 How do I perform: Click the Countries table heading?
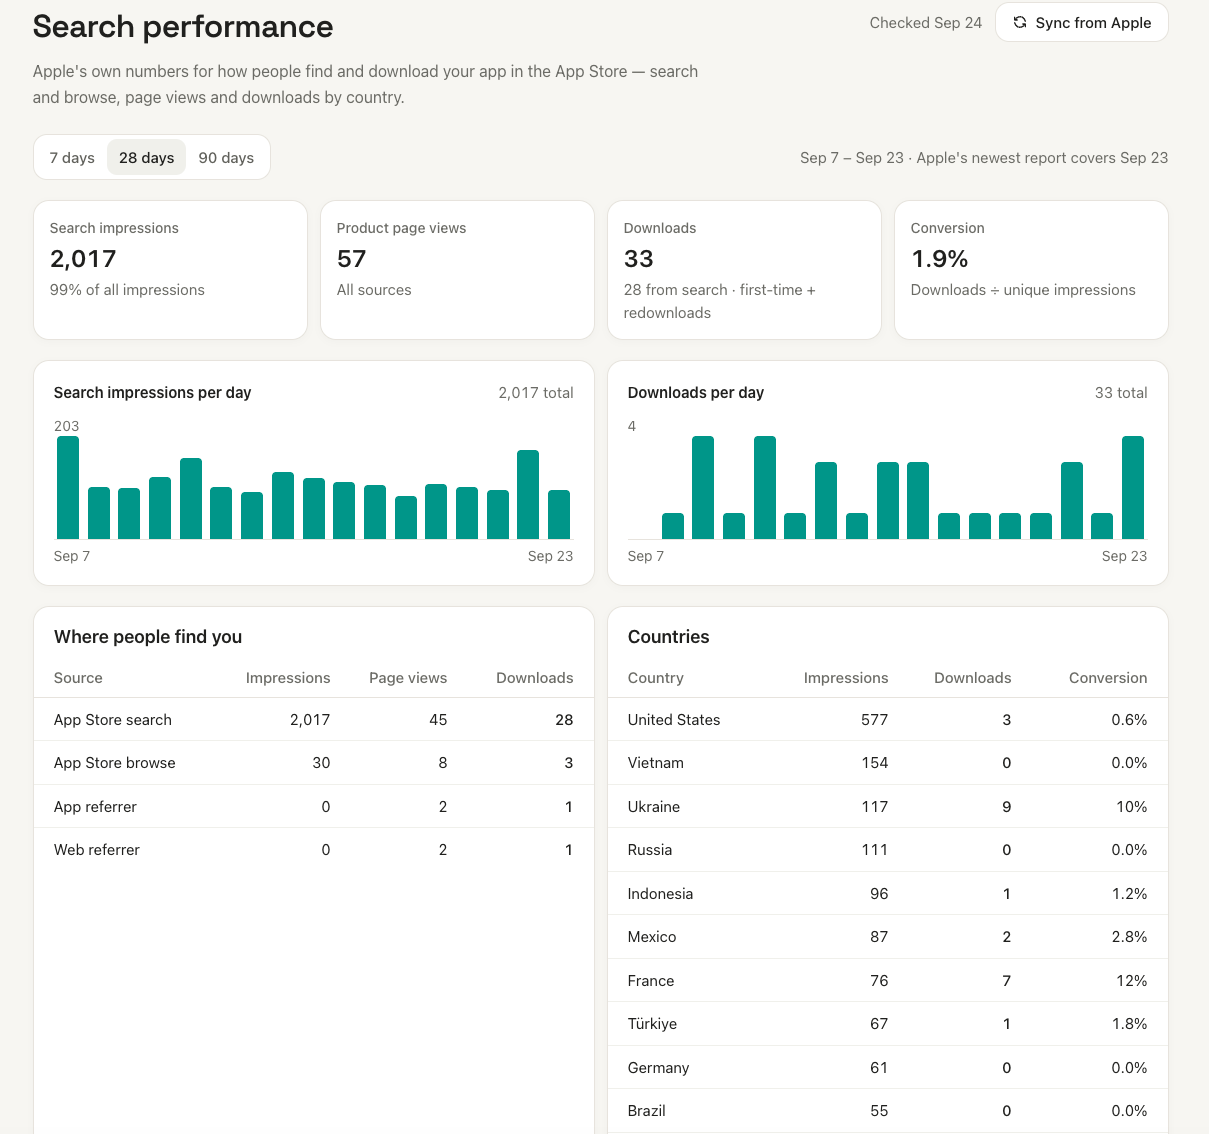tap(668, 636)
